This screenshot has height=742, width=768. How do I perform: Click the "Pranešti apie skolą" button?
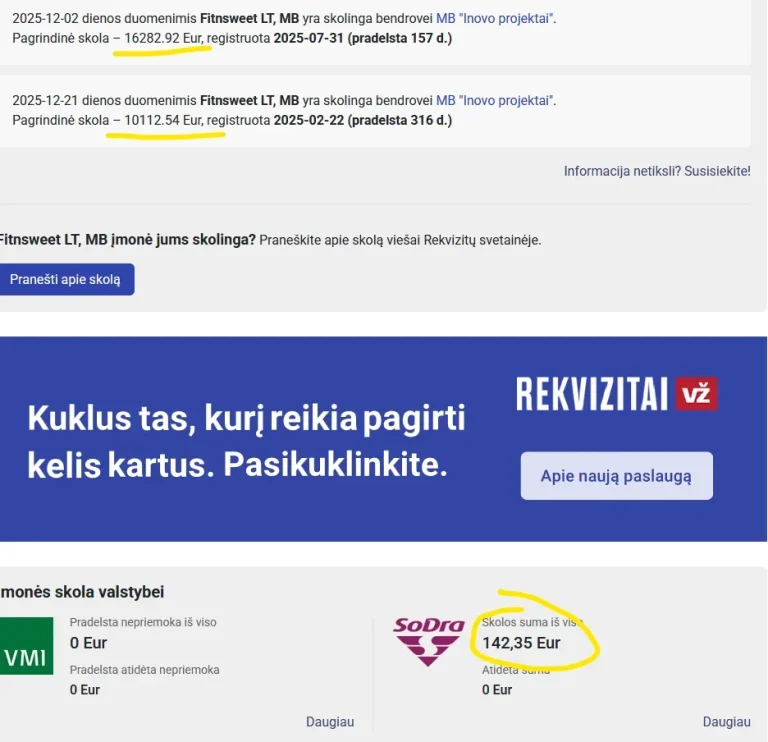point(66,279)
